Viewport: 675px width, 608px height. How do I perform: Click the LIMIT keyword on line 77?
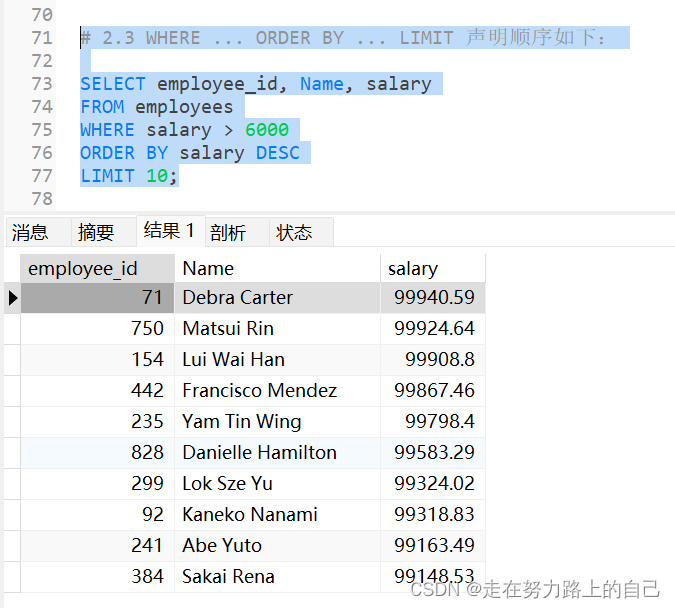[x=108, y=176]
